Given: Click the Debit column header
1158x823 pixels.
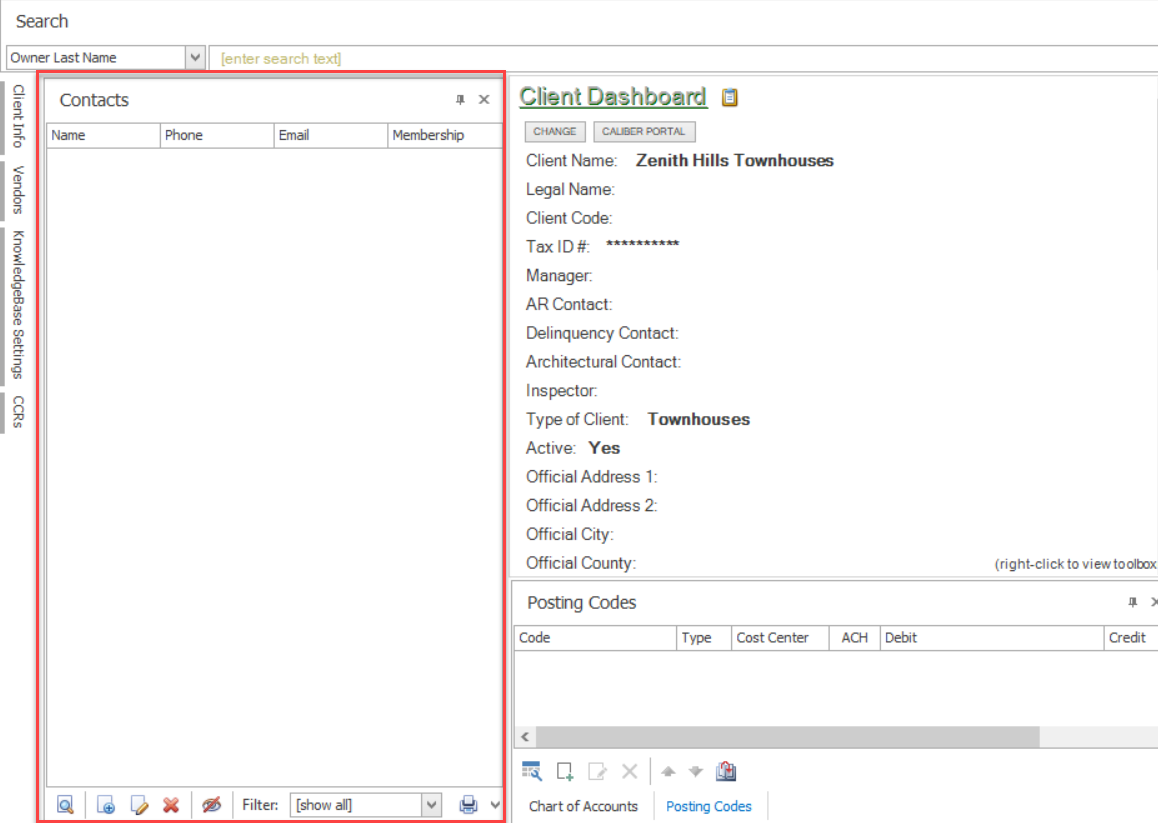Looking at the screenshot, I should tap(992, 638).
